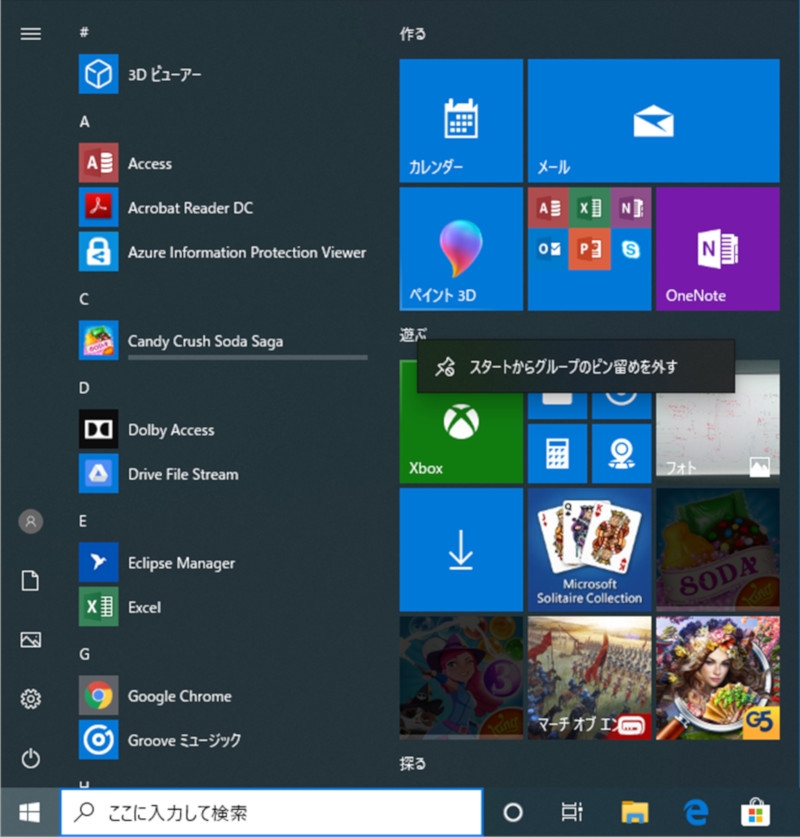Image resolution: width=800 pixels, height=837 pixels.
Task: Expand the hamburger menu at top left
Action: point(31,33)
